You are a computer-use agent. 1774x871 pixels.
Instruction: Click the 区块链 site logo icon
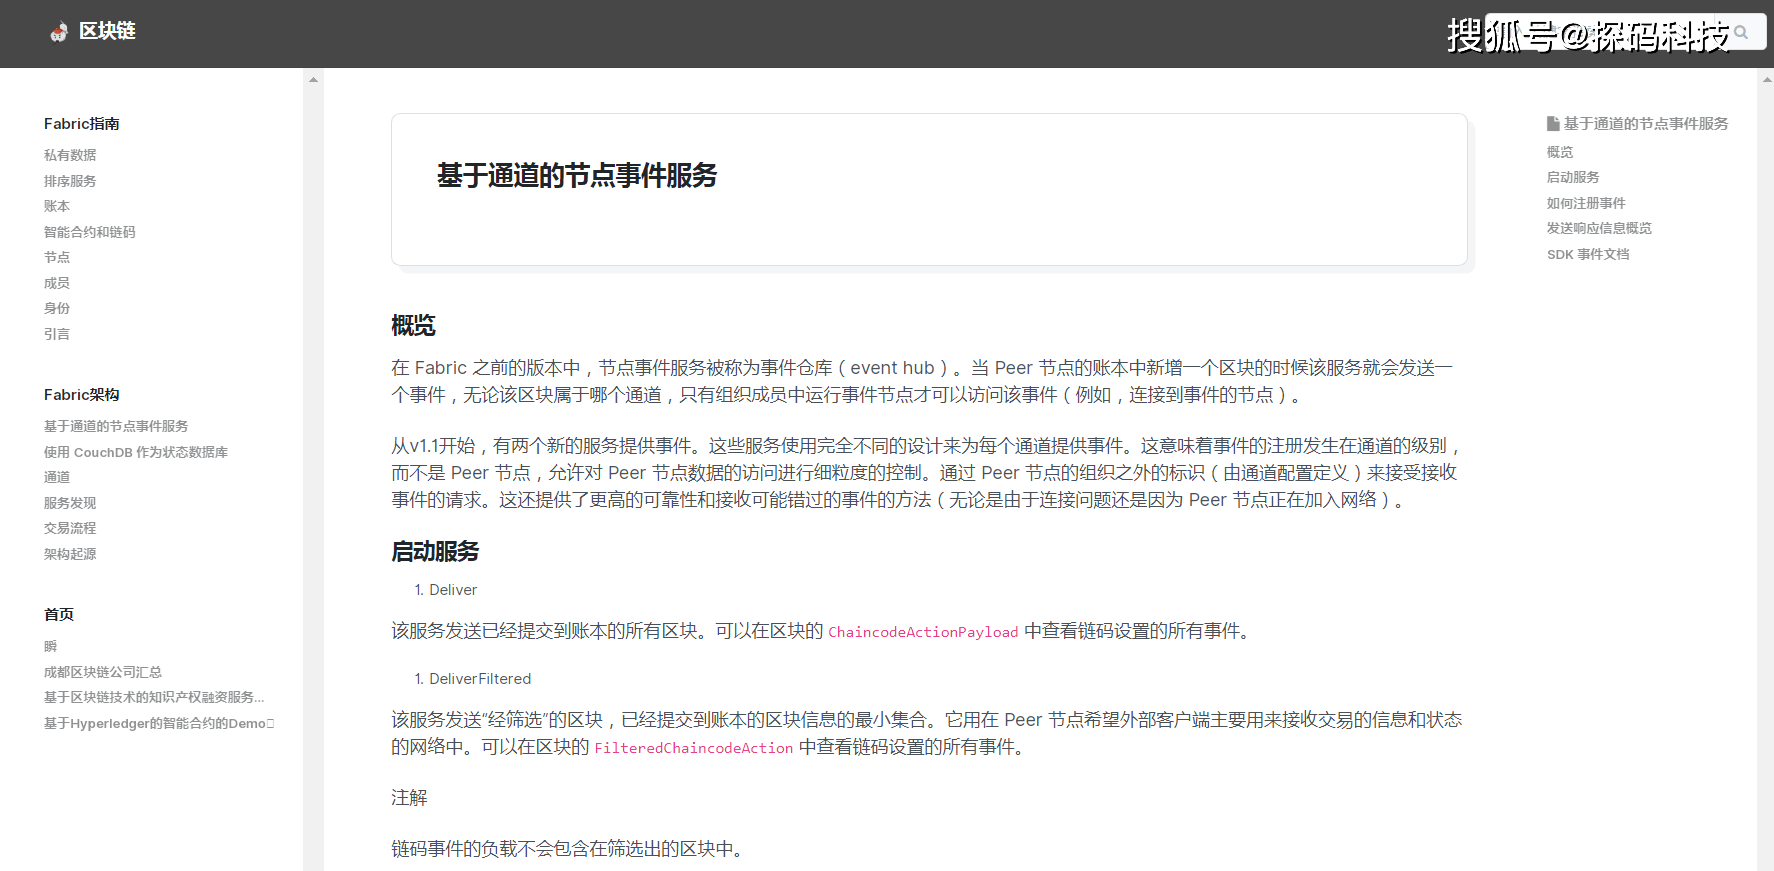59,32
